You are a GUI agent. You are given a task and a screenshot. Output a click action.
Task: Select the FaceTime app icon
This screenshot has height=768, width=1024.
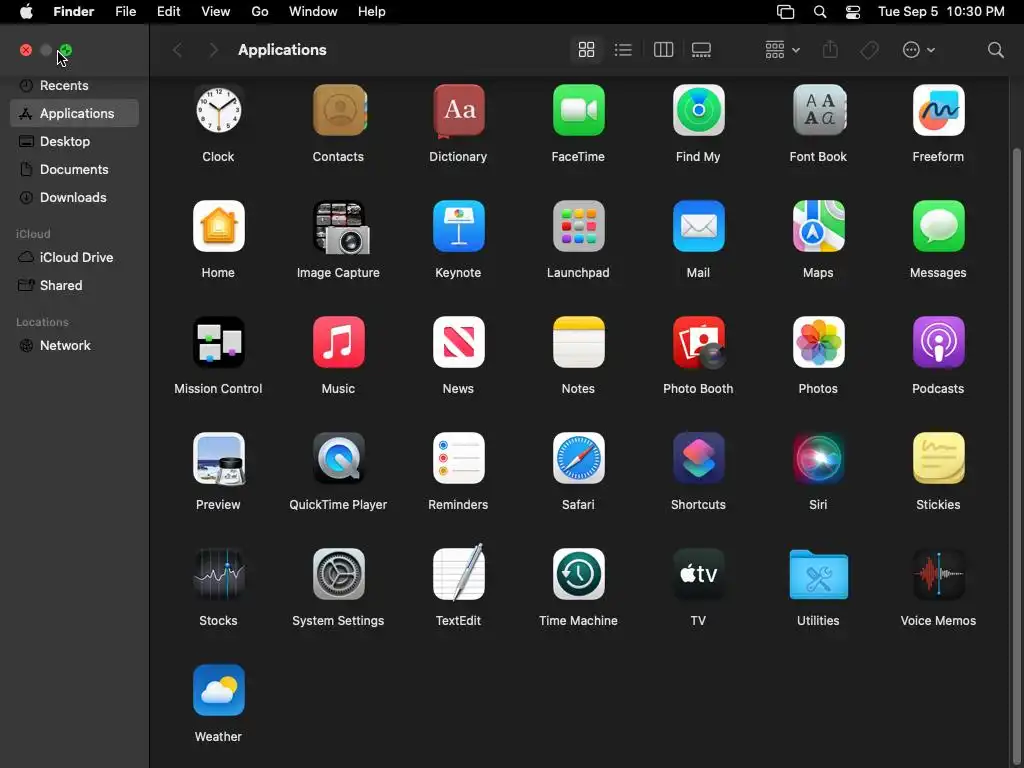(x=579, y=110)
